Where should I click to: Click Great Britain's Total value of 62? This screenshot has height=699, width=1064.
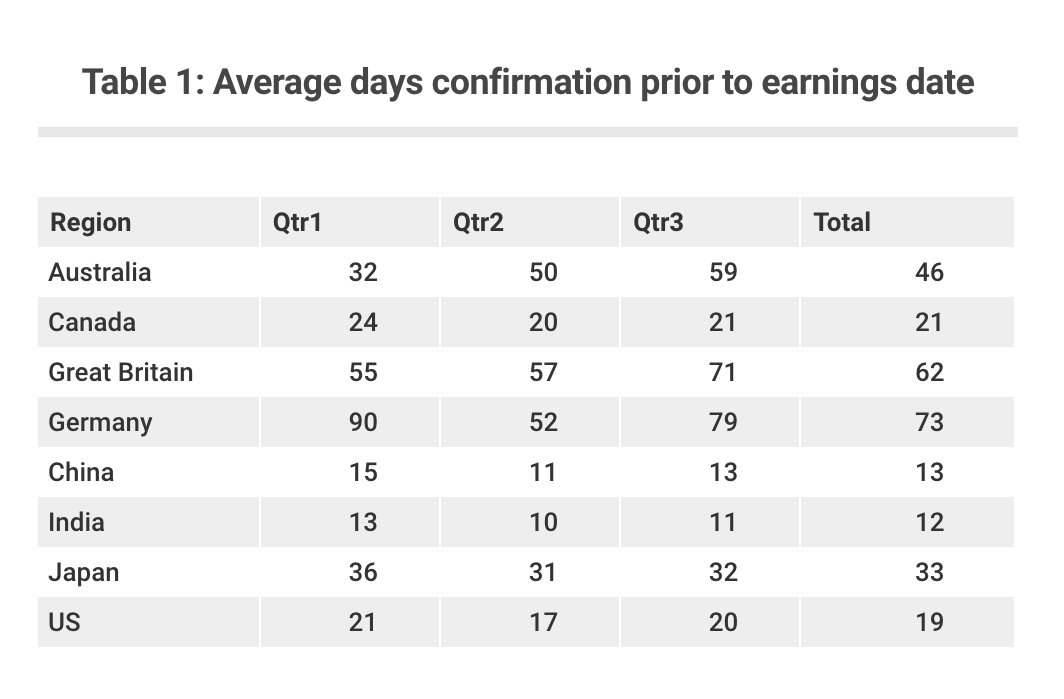tap(929, 373)
